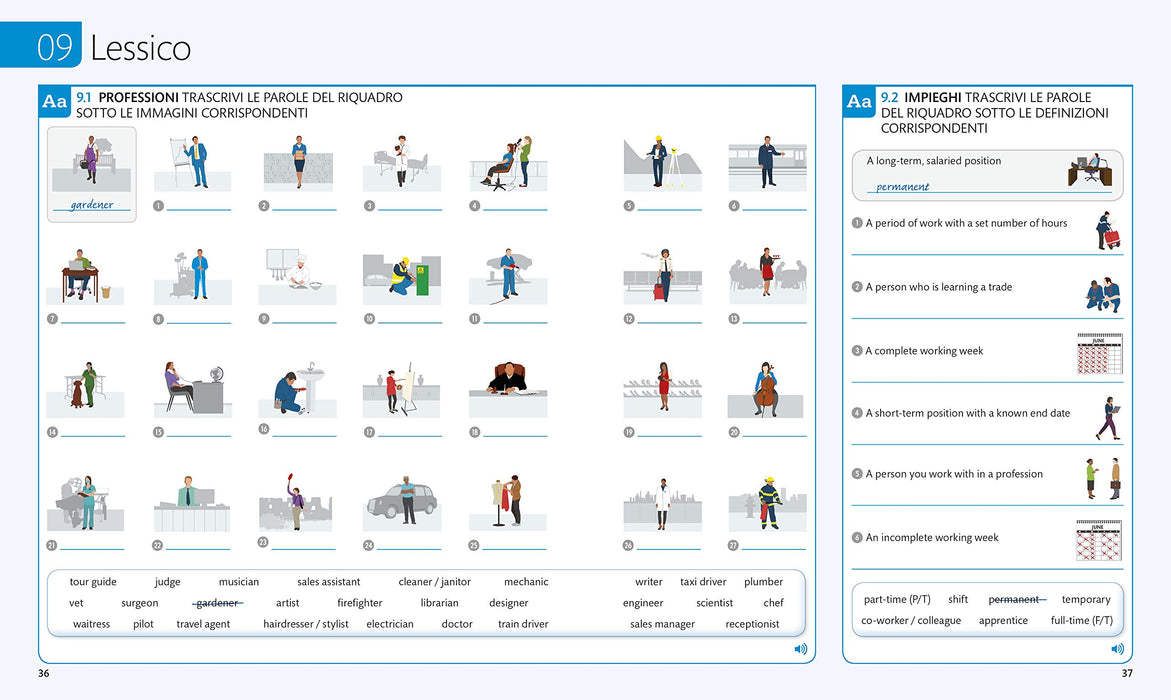The image size is (1171, 700).
Task: Play audio for jobs exercise 9.2
Action: (1117, 649)
